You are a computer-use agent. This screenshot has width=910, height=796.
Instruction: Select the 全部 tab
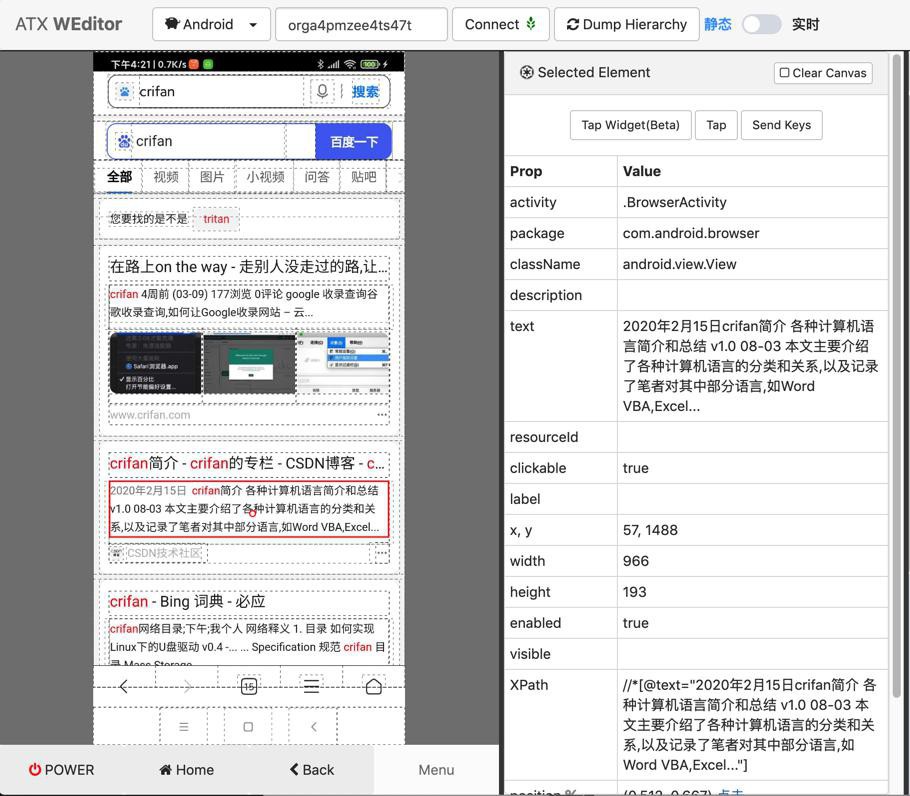(120, 176)
